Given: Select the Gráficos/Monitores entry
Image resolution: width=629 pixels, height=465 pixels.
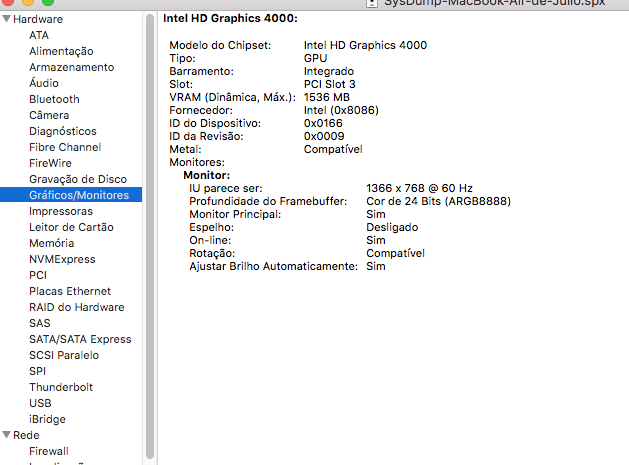Looking at the screenshot, I should tap(79, 195).
